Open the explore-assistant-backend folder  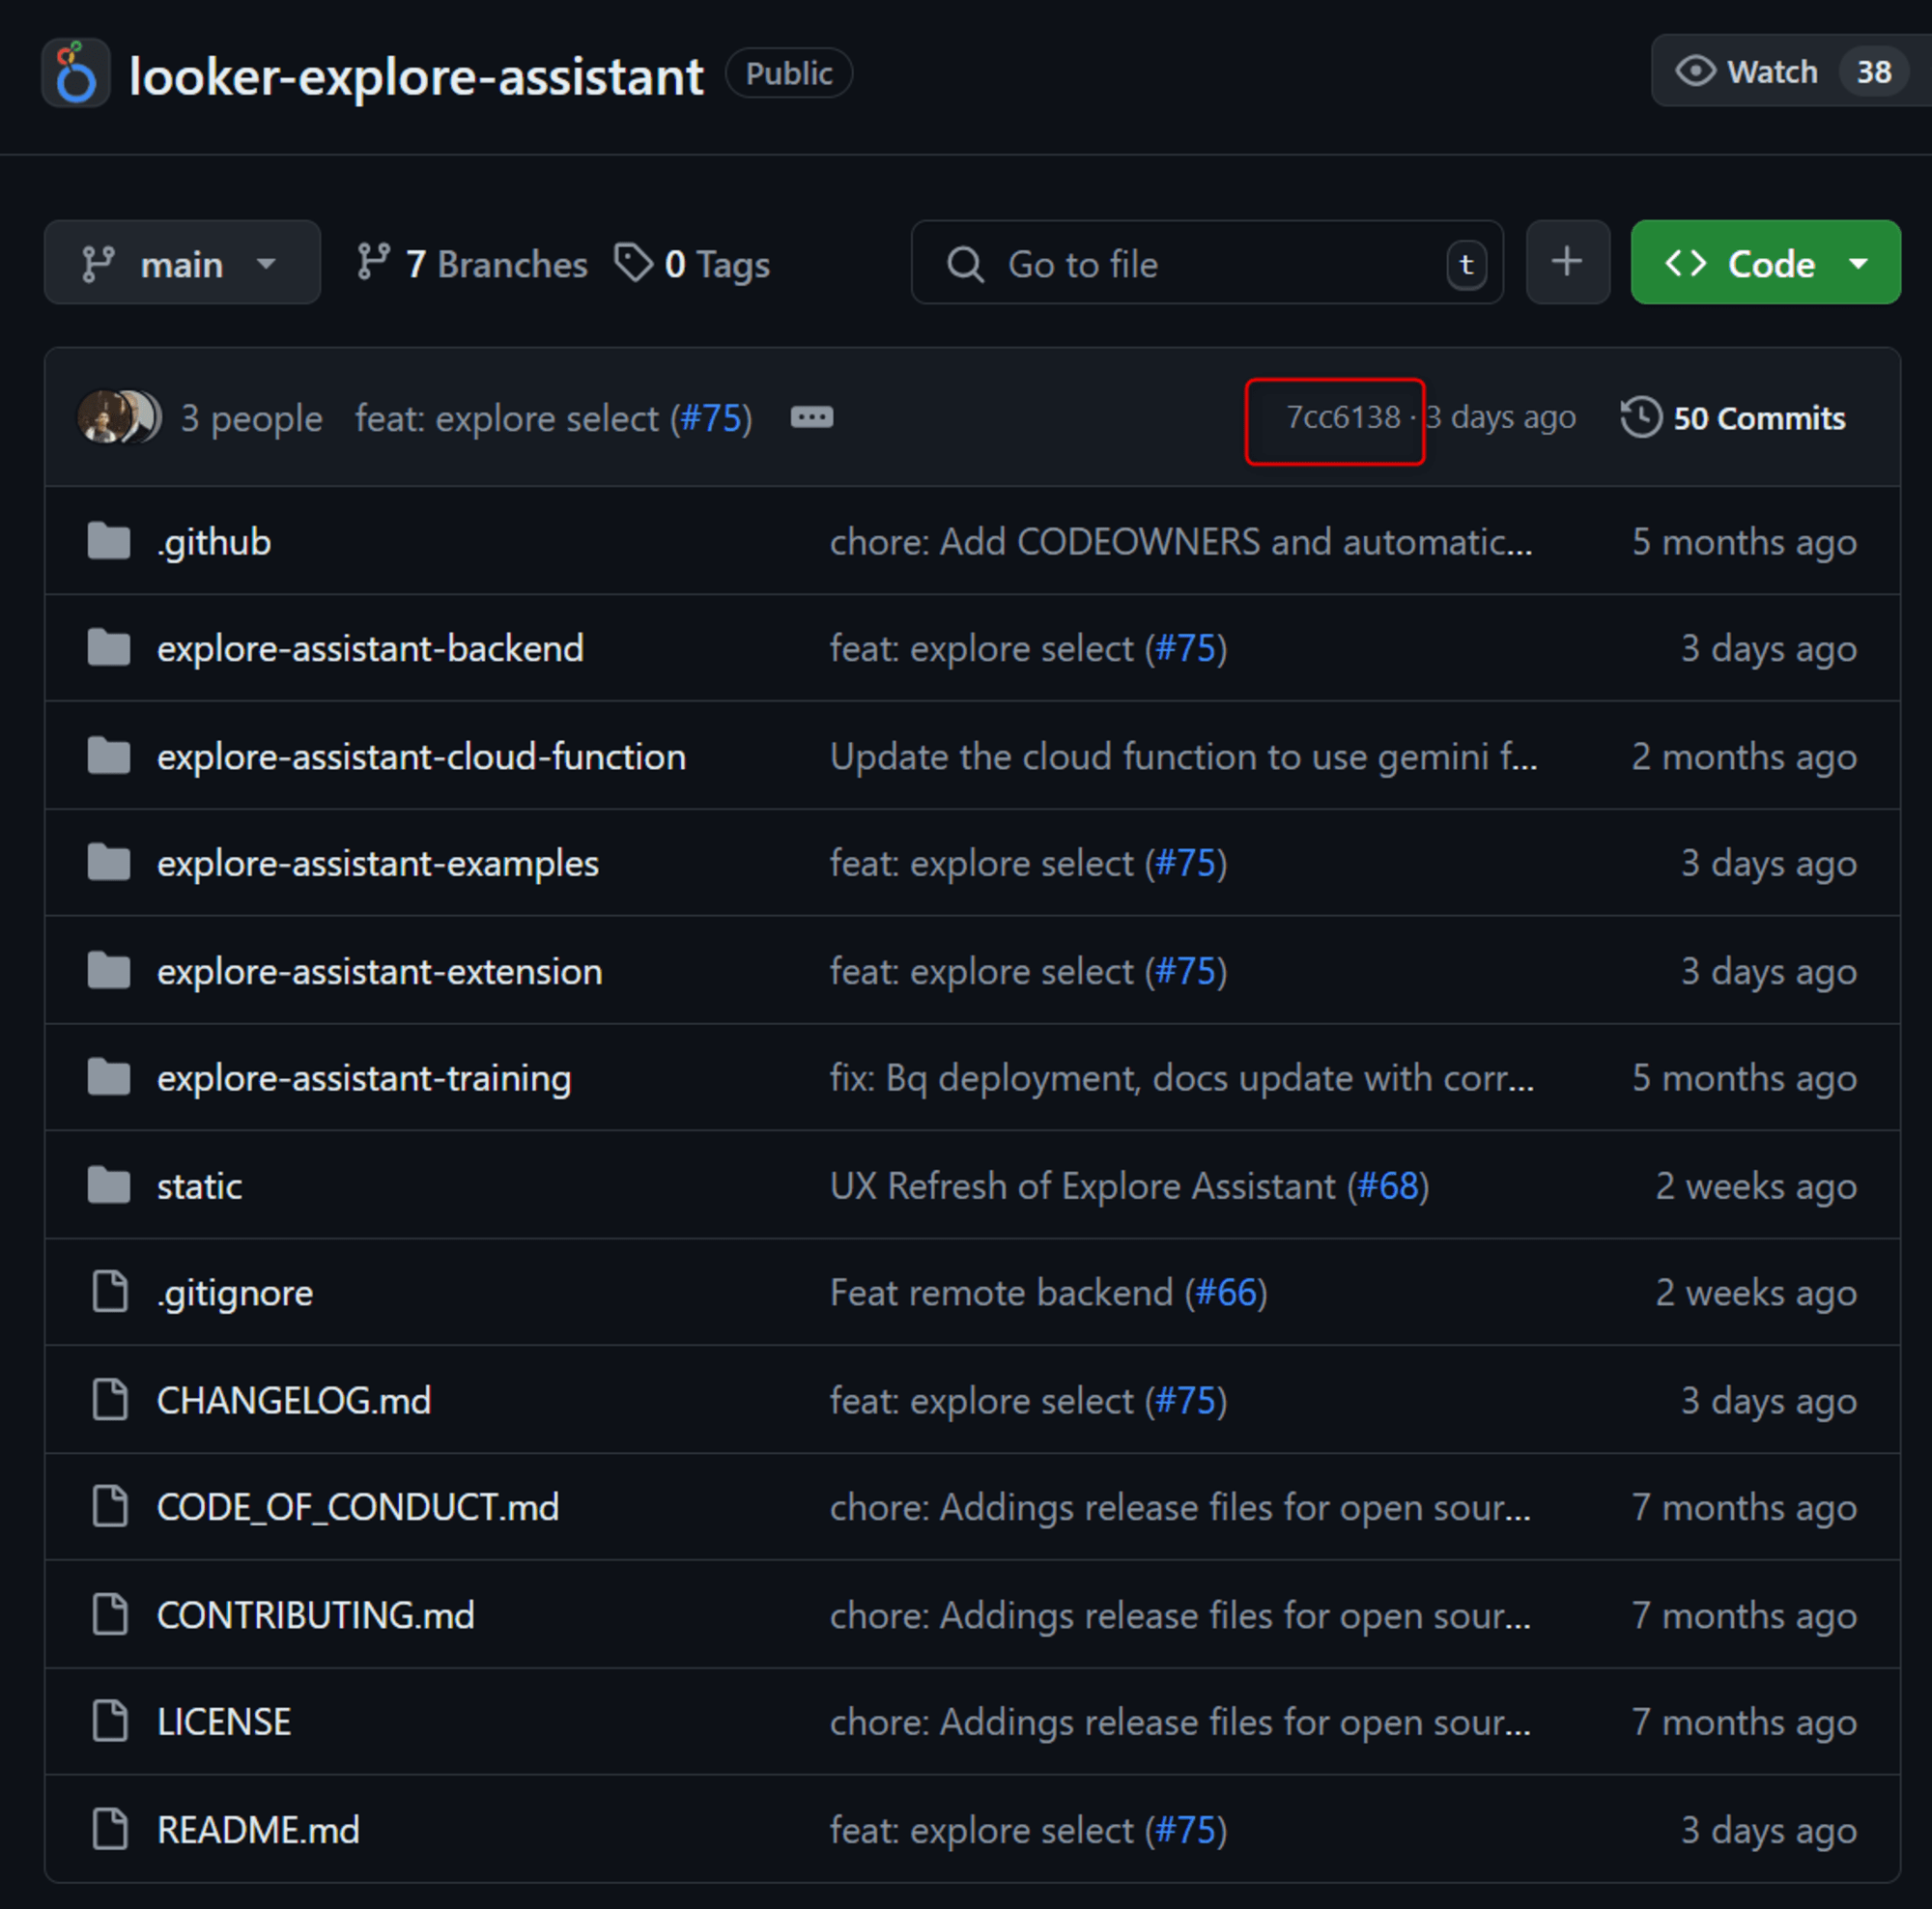coord(370,648)
